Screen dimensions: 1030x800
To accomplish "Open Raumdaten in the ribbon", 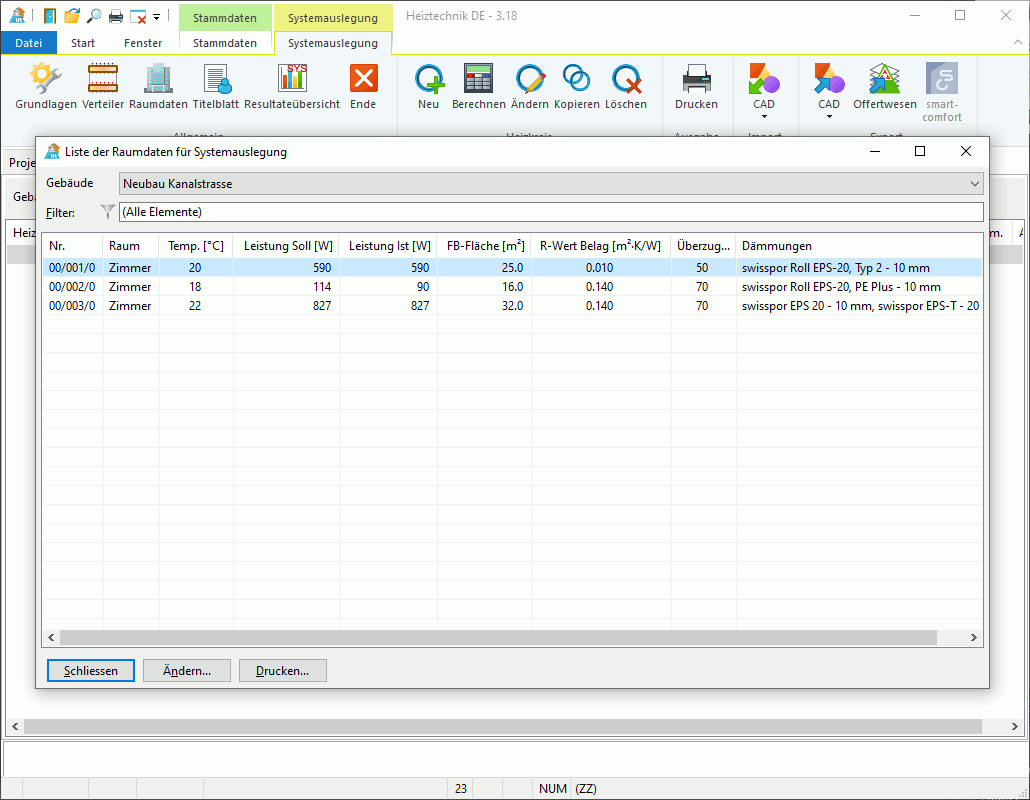I will (158, 86).
